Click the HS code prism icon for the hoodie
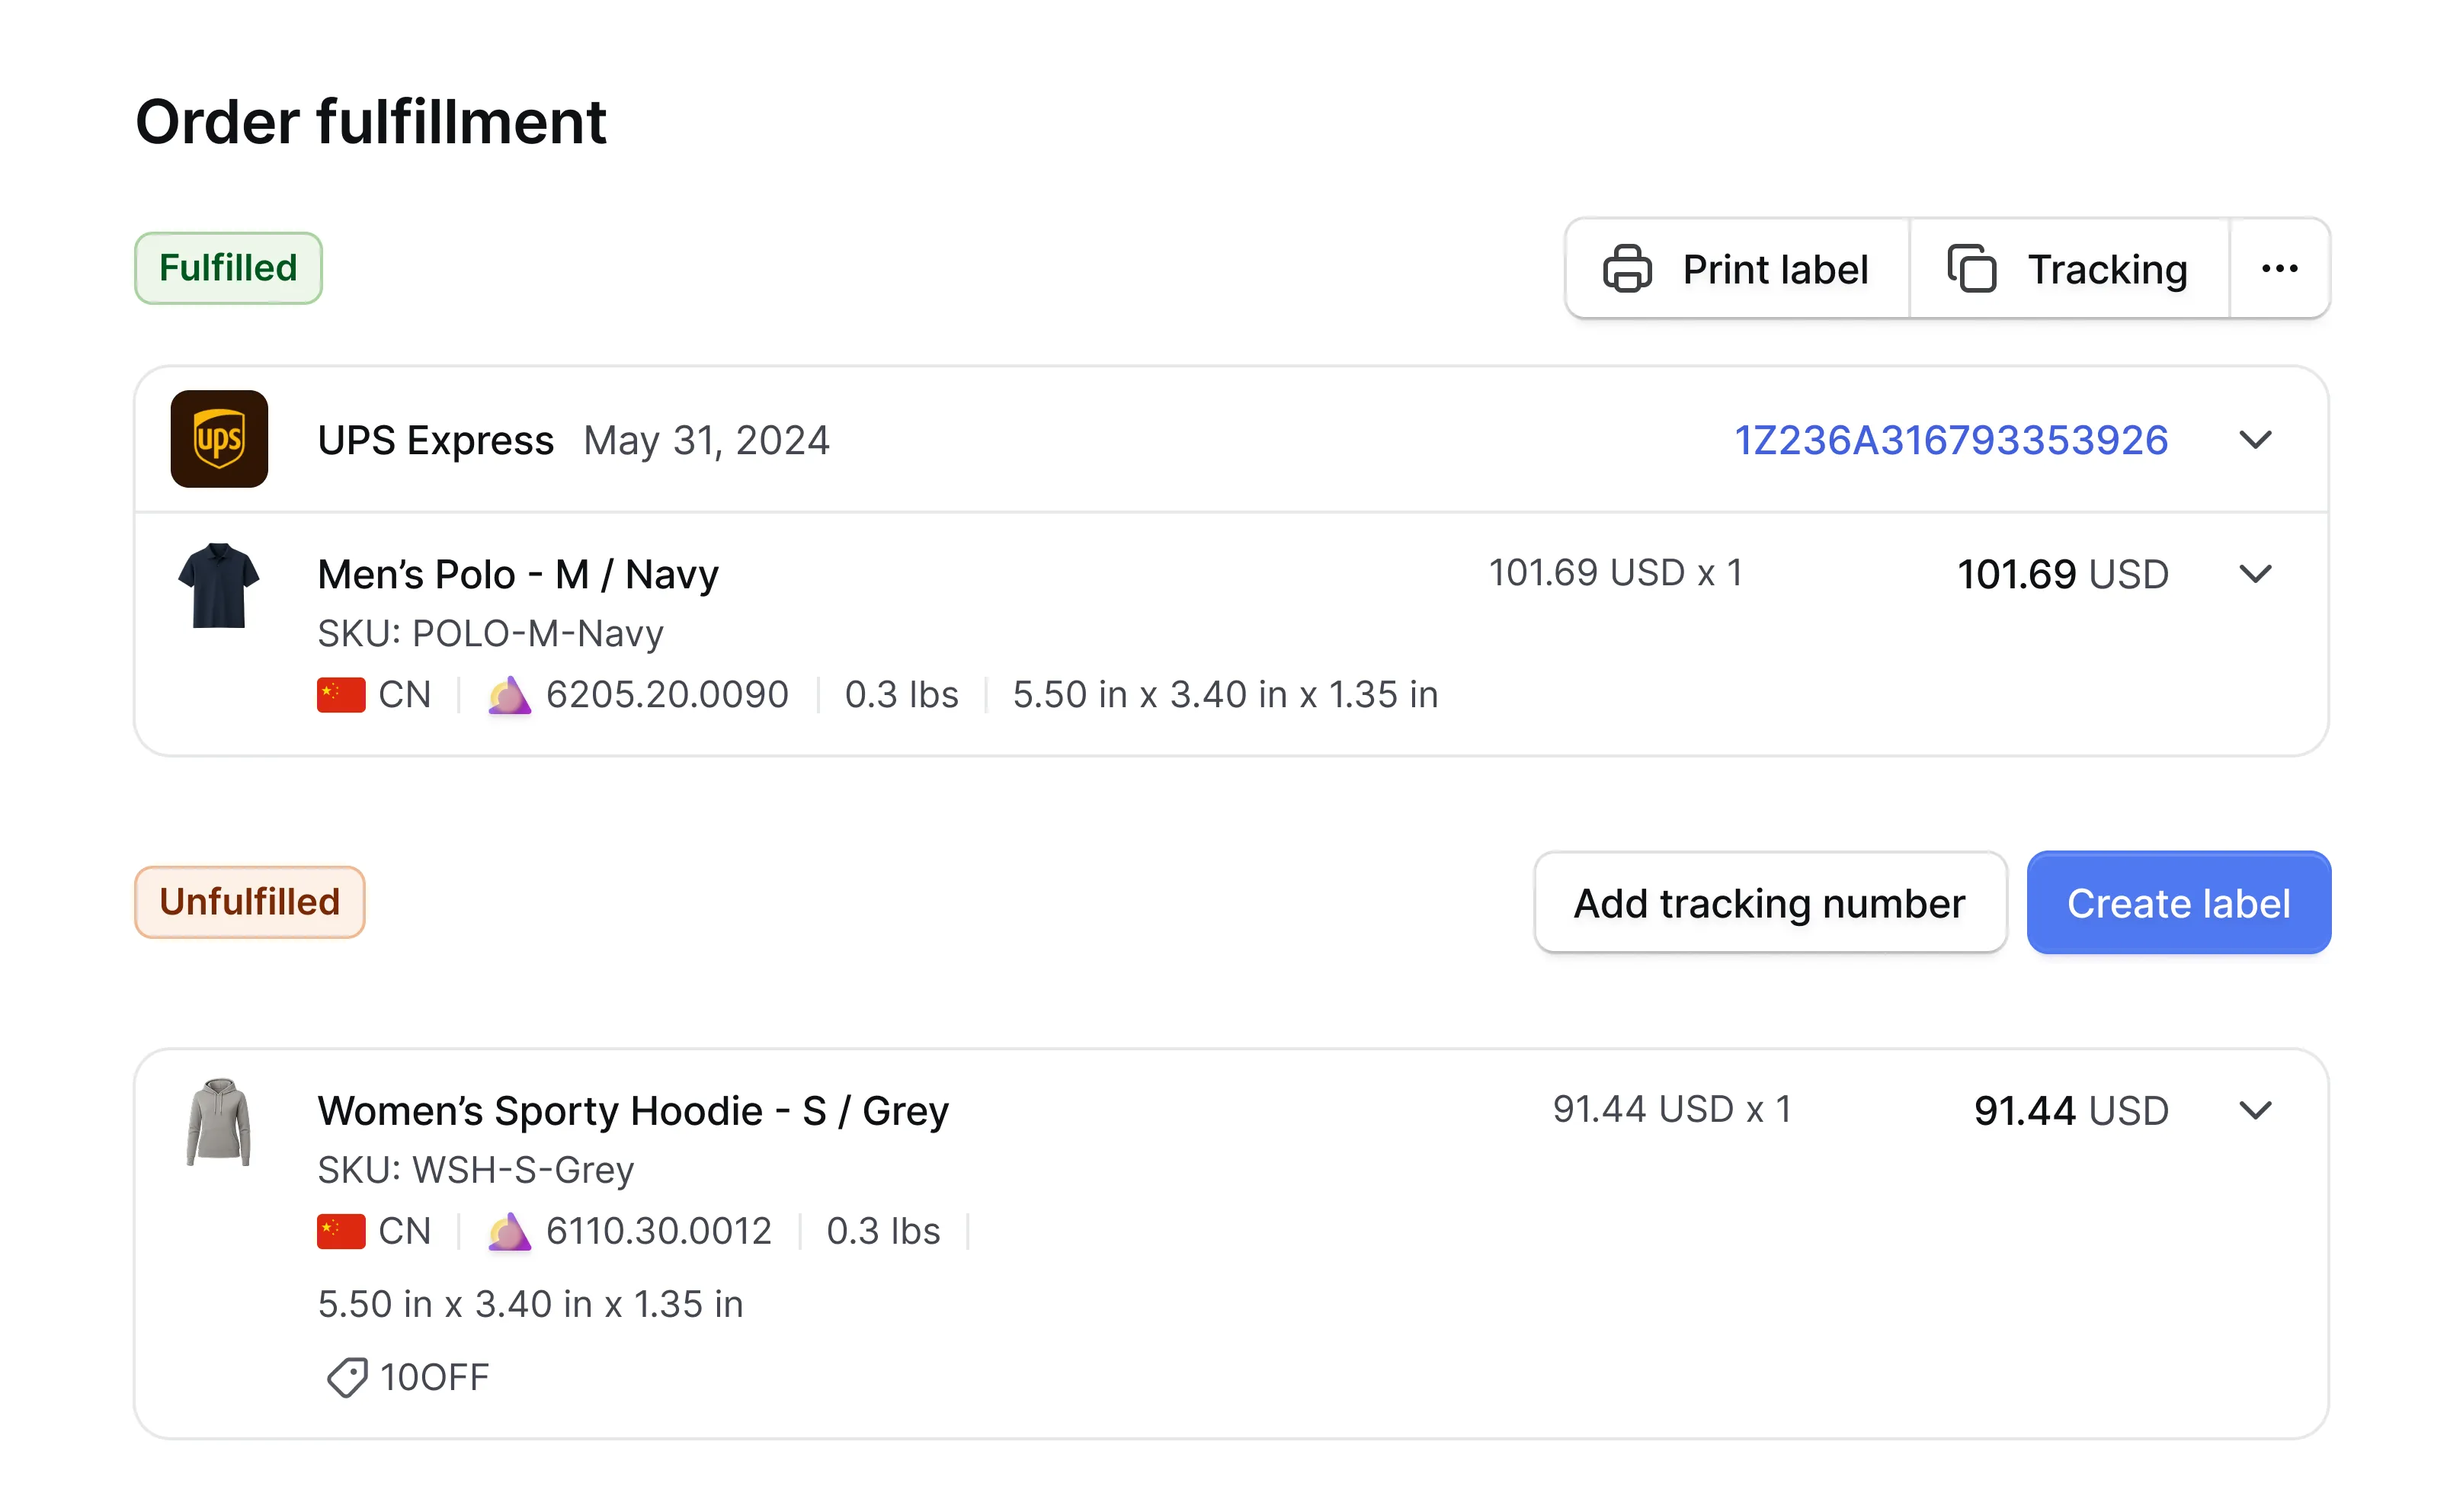 [x=510, y=1231]
